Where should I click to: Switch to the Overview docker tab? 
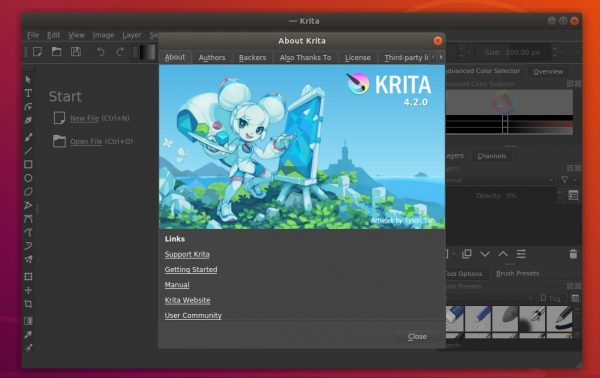pos(548,72)
